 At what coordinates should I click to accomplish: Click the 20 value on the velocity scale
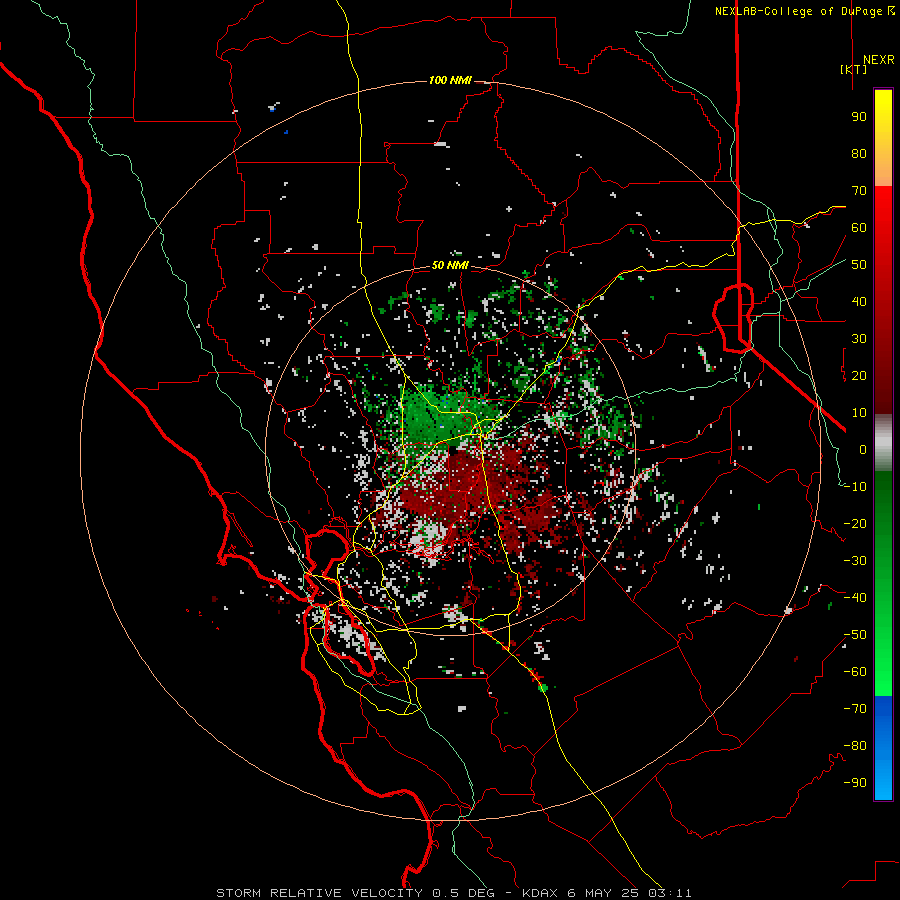(859, 375)
